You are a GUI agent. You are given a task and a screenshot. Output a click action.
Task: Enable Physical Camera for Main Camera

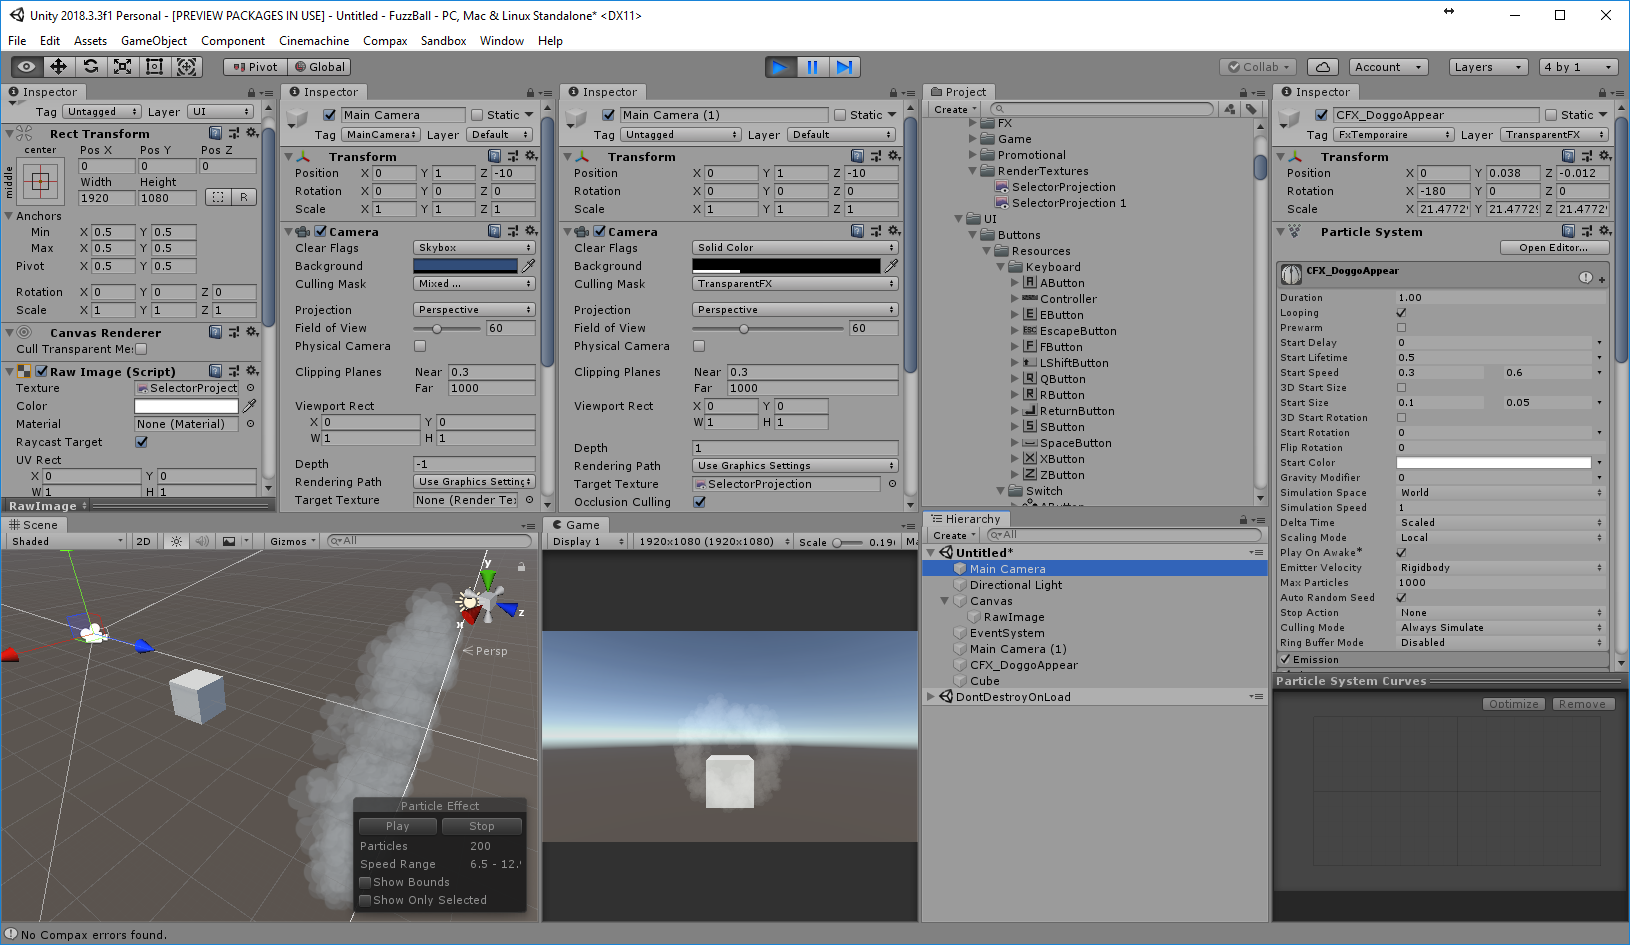[x=420, y=346]
